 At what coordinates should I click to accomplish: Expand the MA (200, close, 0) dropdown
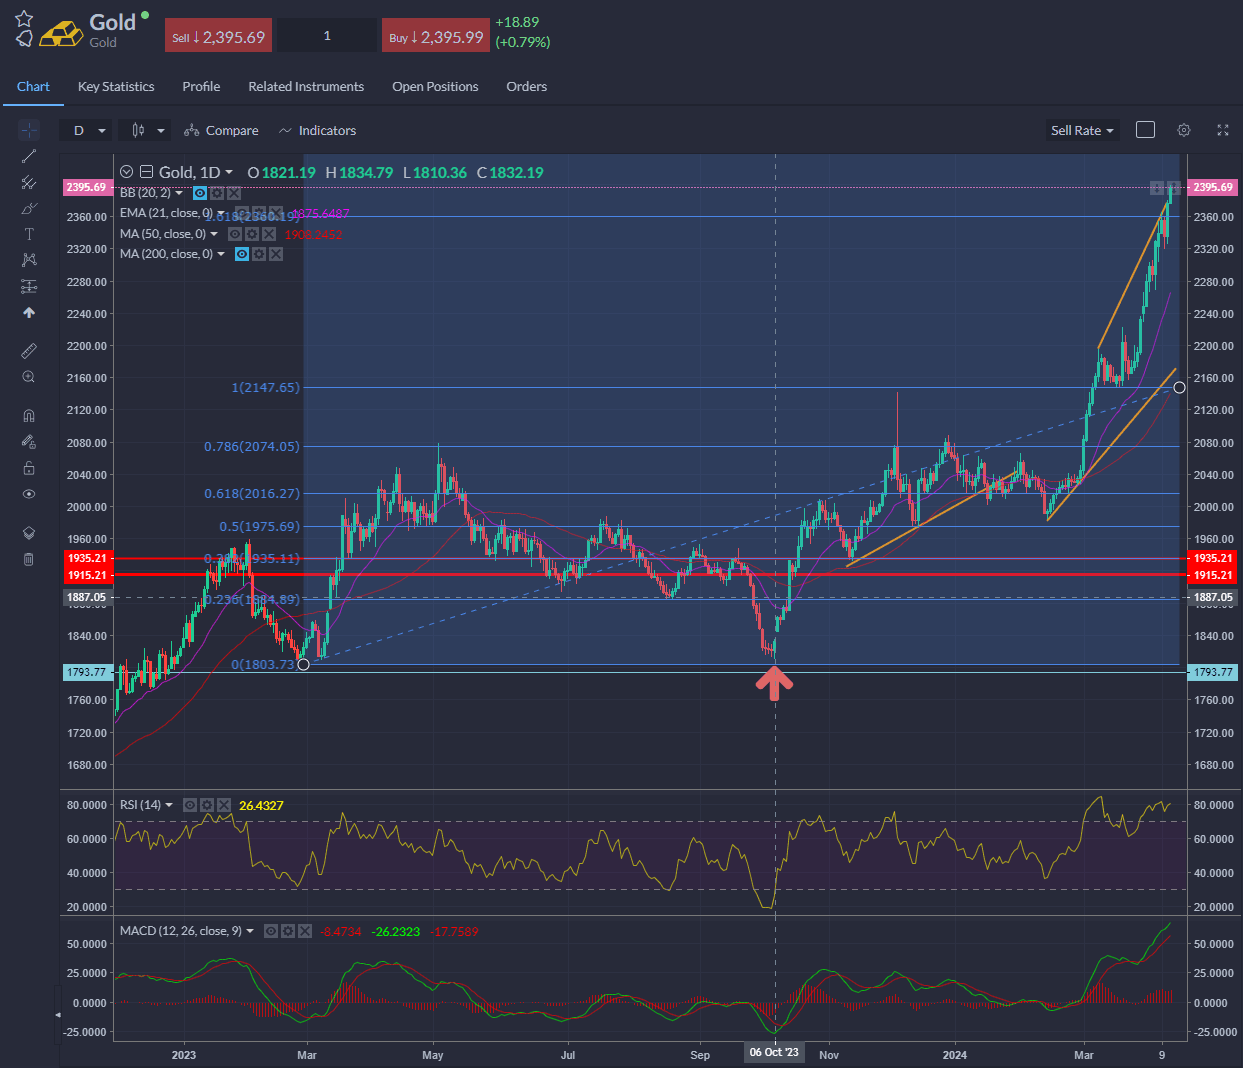pyautogui.click(x=221, y=254)
